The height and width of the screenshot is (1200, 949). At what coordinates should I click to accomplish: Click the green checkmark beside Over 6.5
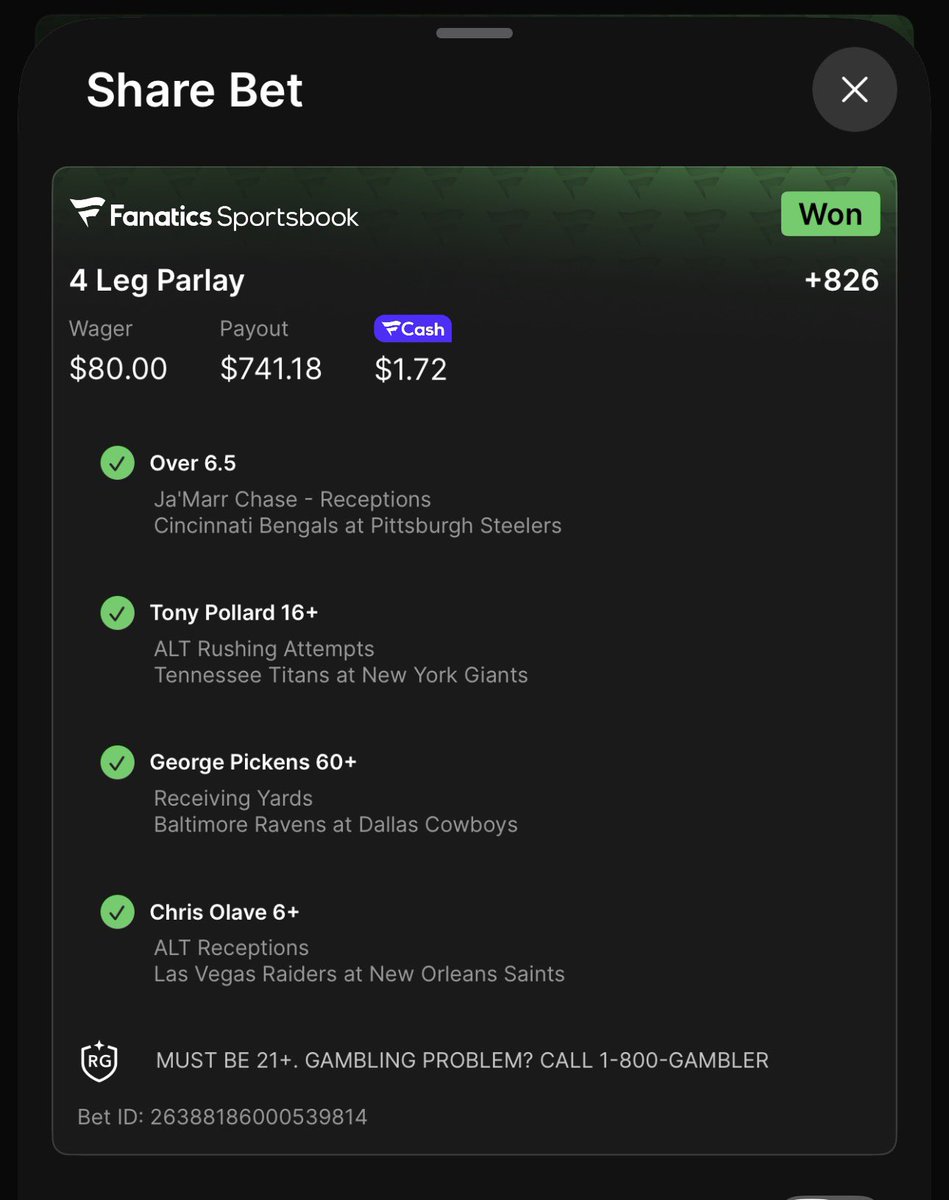point(117,463)
